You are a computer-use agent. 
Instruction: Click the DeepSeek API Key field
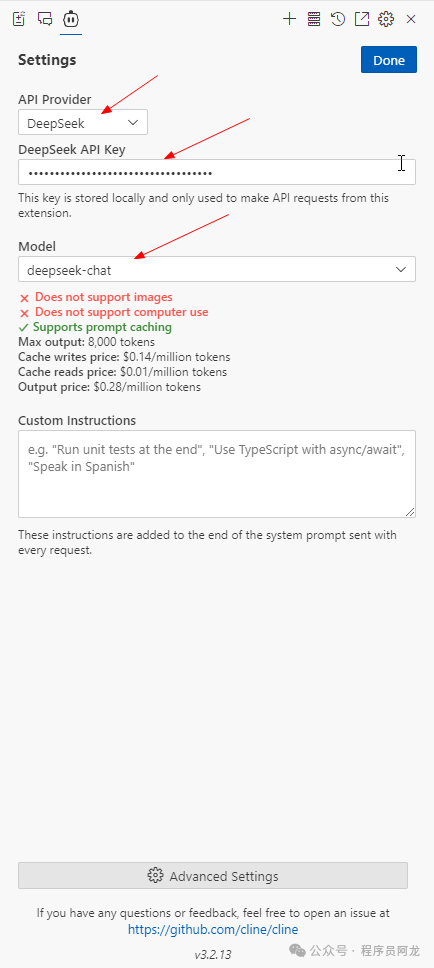point(217,172)
